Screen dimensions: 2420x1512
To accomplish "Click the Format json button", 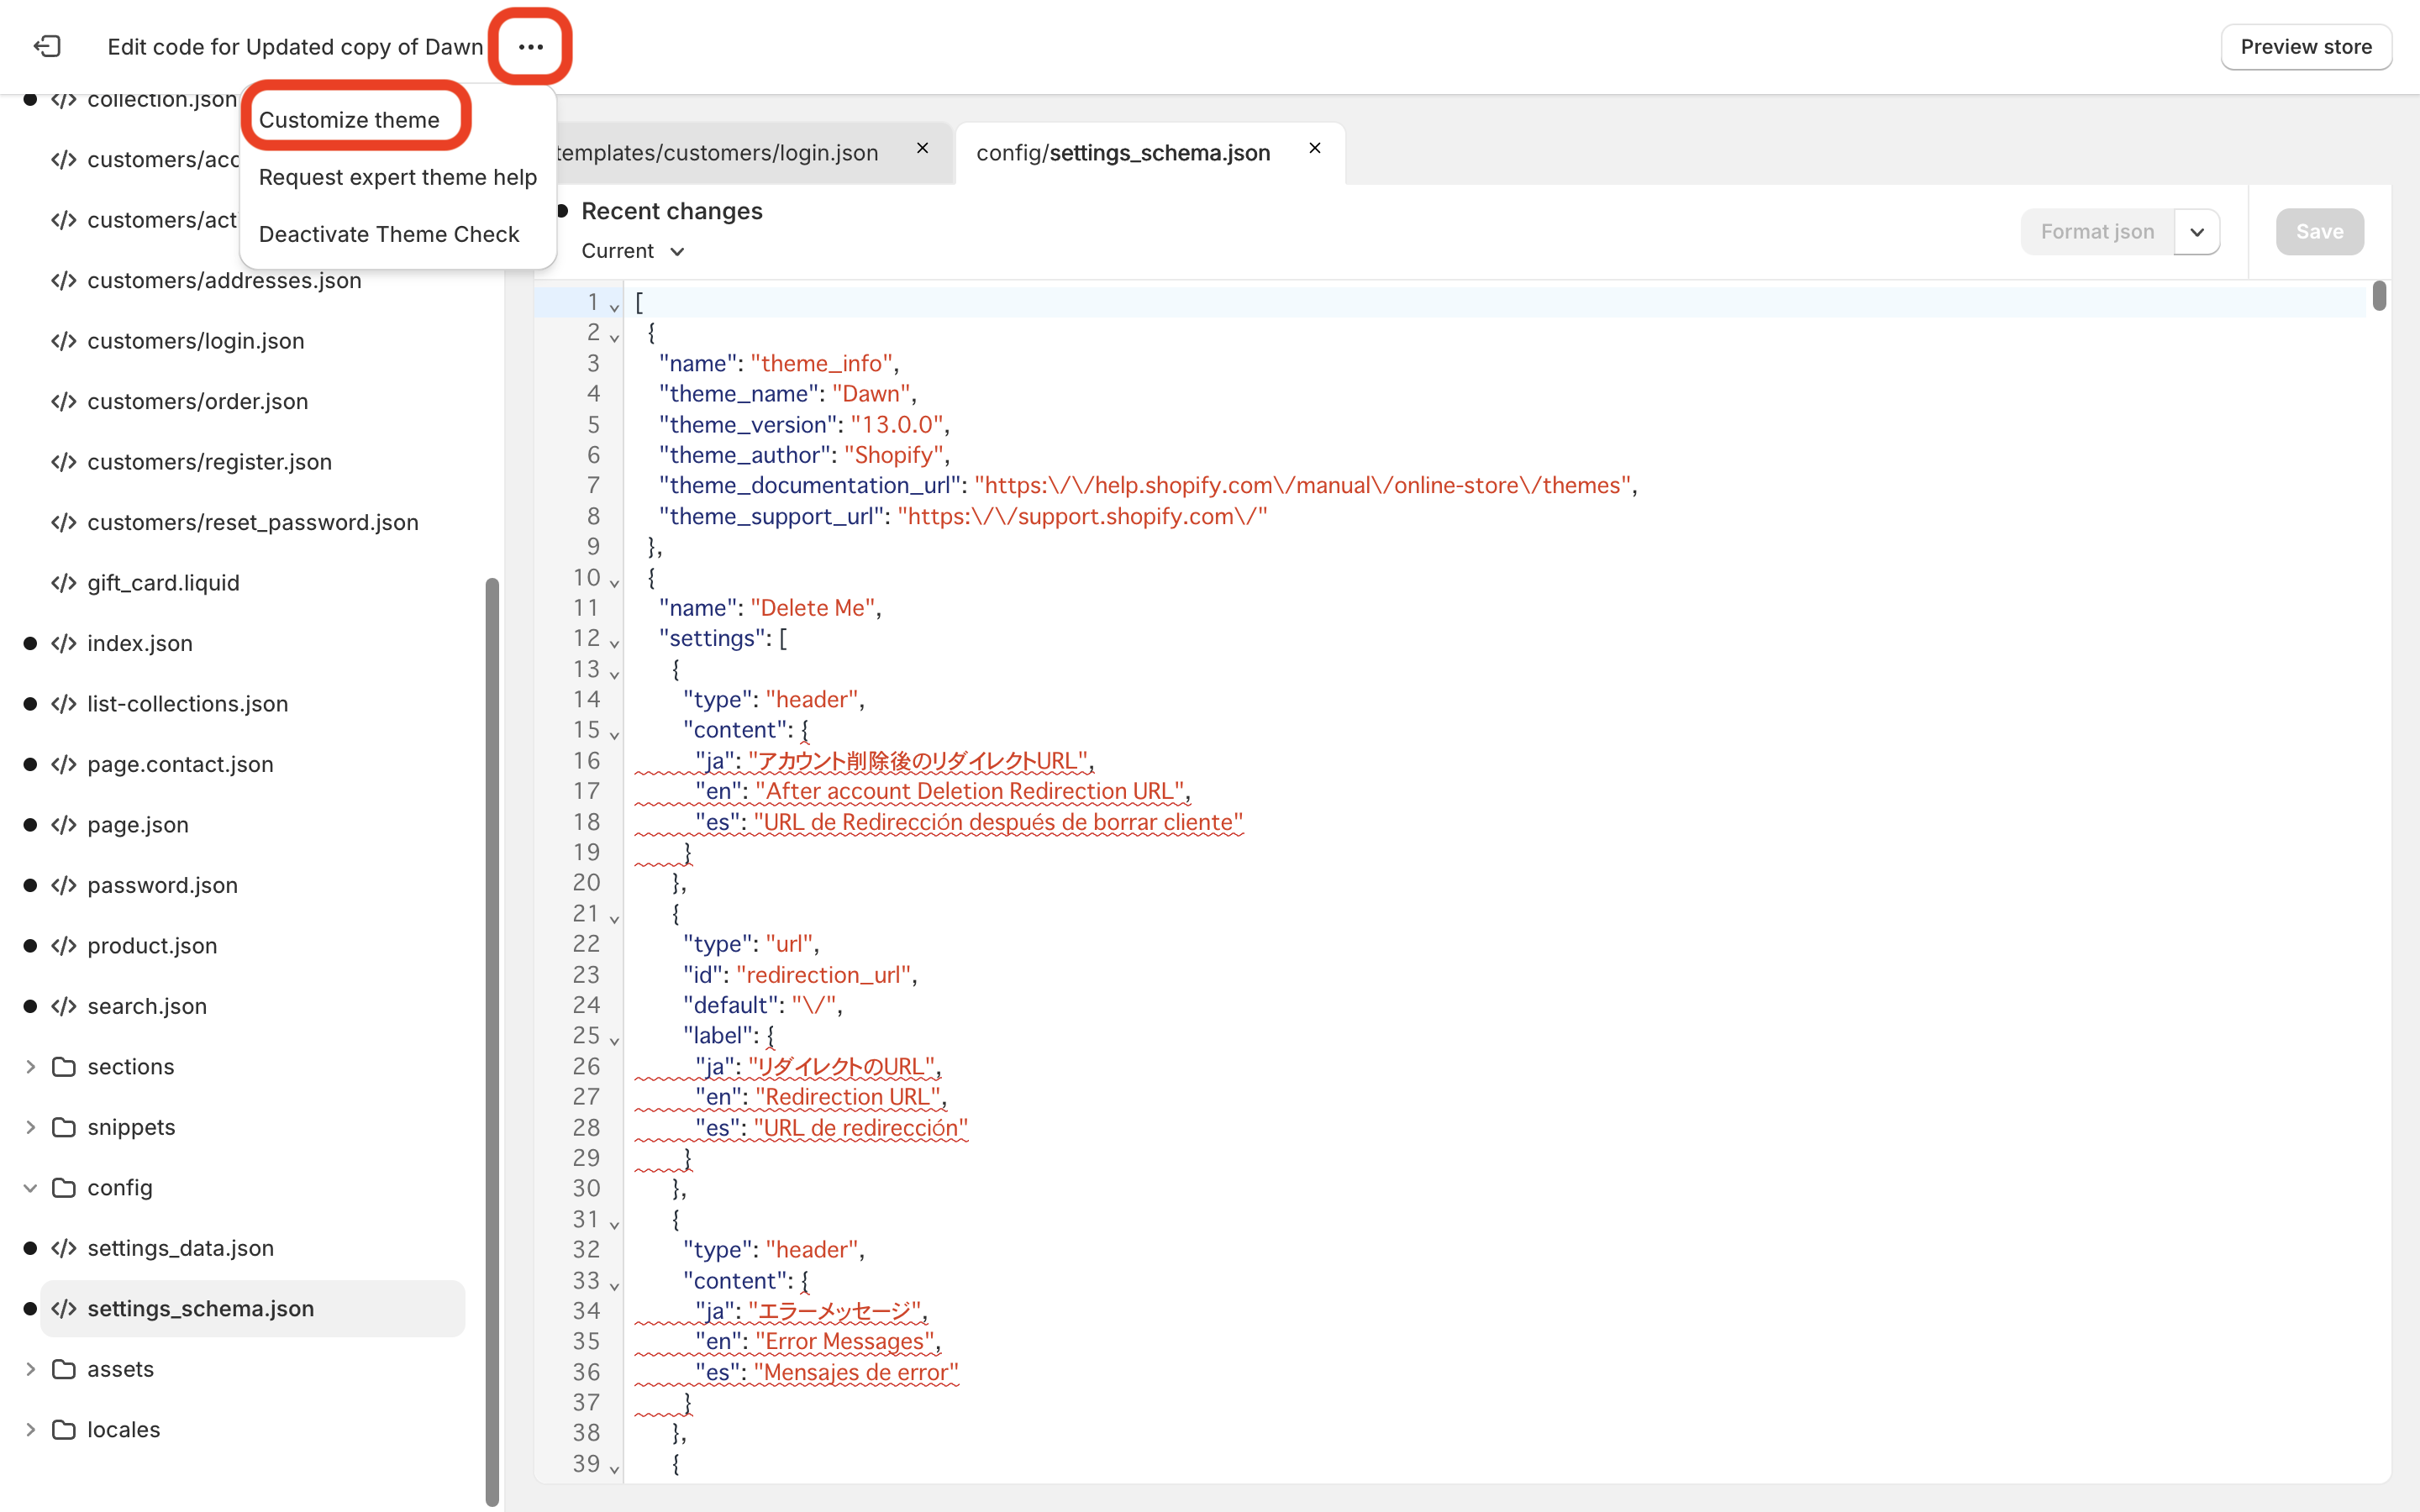I will click(x=2097, y=231).
